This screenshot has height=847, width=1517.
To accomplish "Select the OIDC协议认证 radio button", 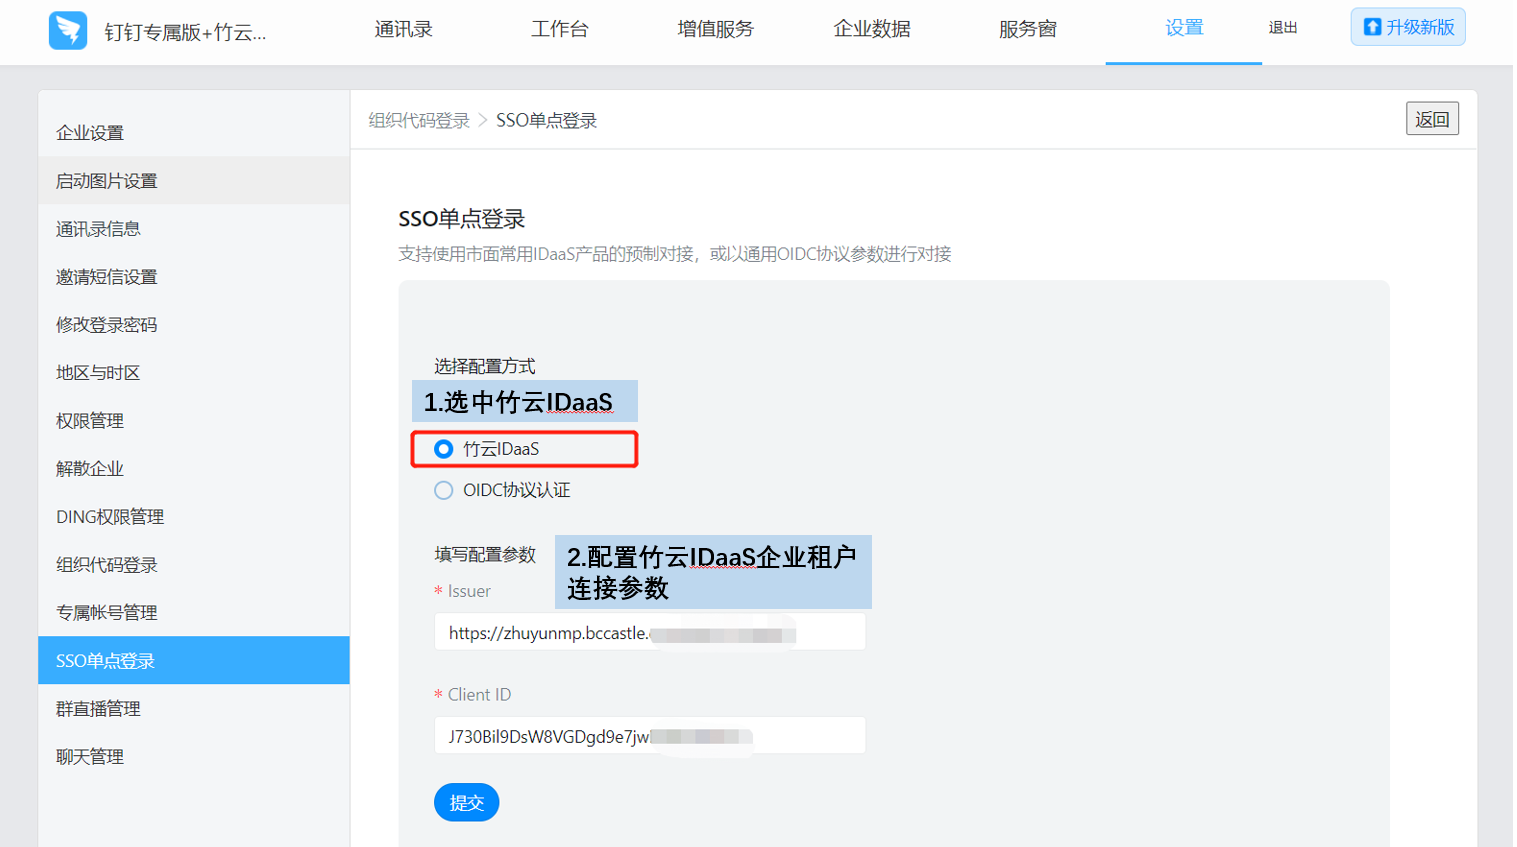I will 444,490.
